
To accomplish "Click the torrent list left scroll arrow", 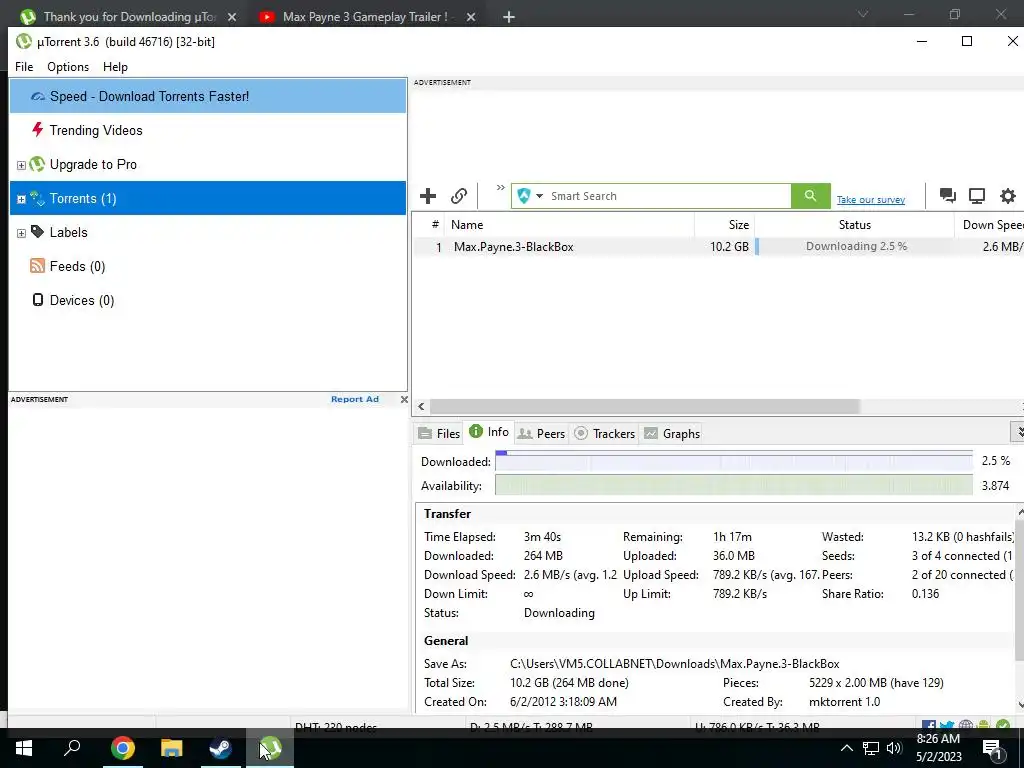I will tap(421, 406).
